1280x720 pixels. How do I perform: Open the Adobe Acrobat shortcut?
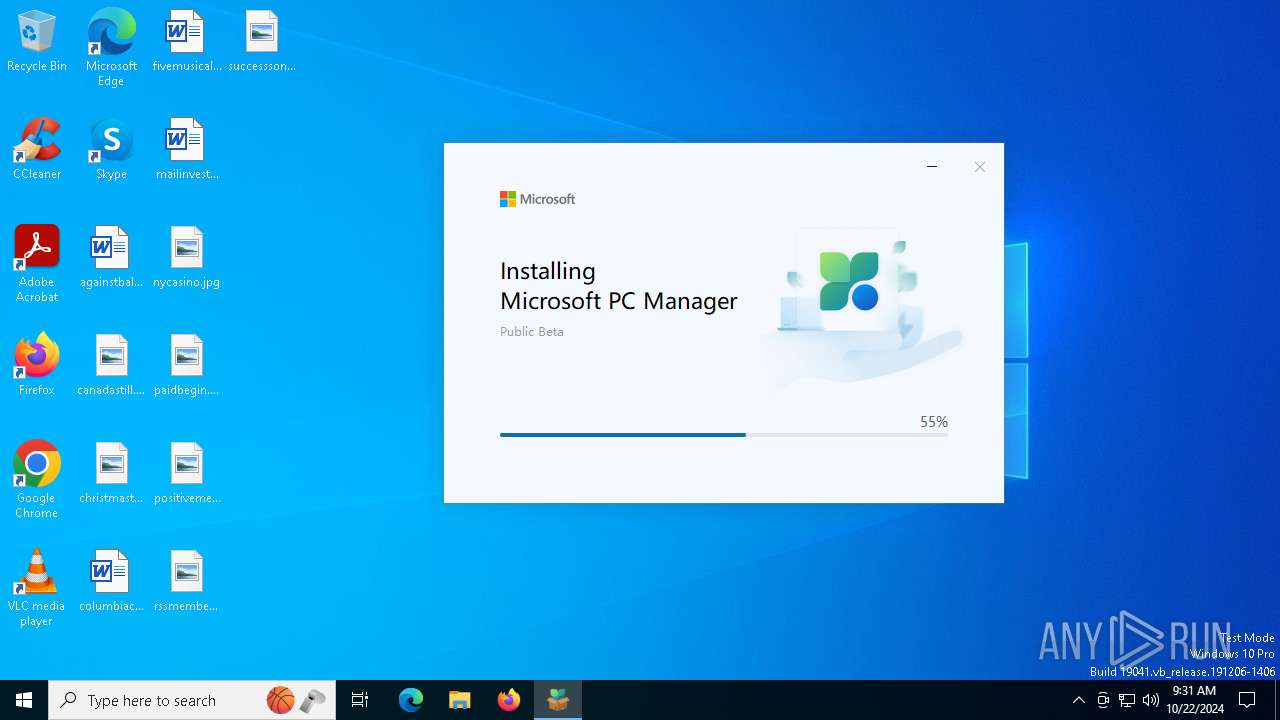pyautogui.click(x=37, y=263)
